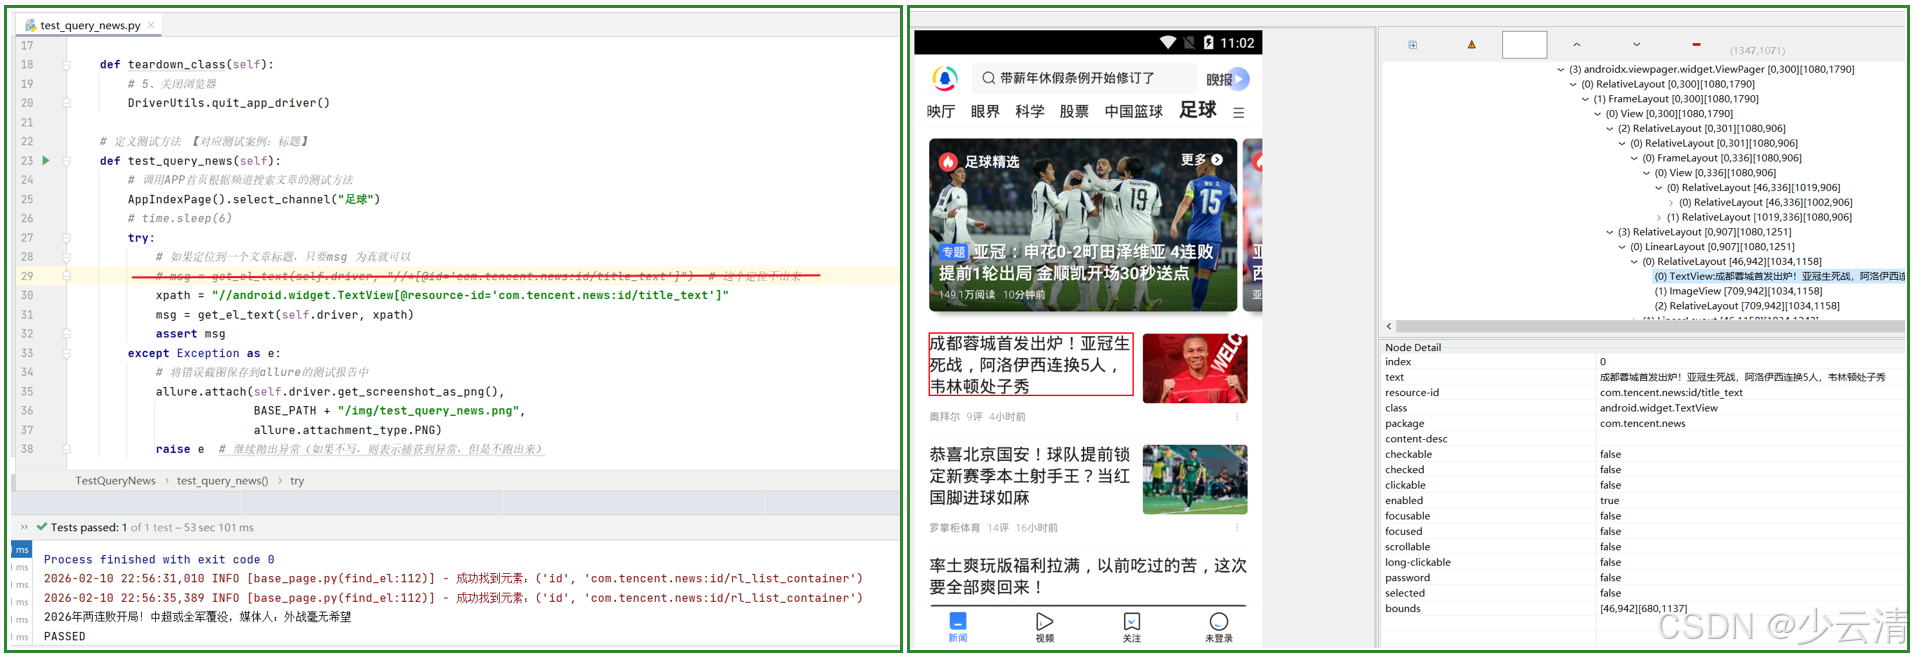Image resolution: width=1913 pixels, height=658 pixels.
Task: Tap the 新闻 bottom navigation icon
Action: point(958,627)
